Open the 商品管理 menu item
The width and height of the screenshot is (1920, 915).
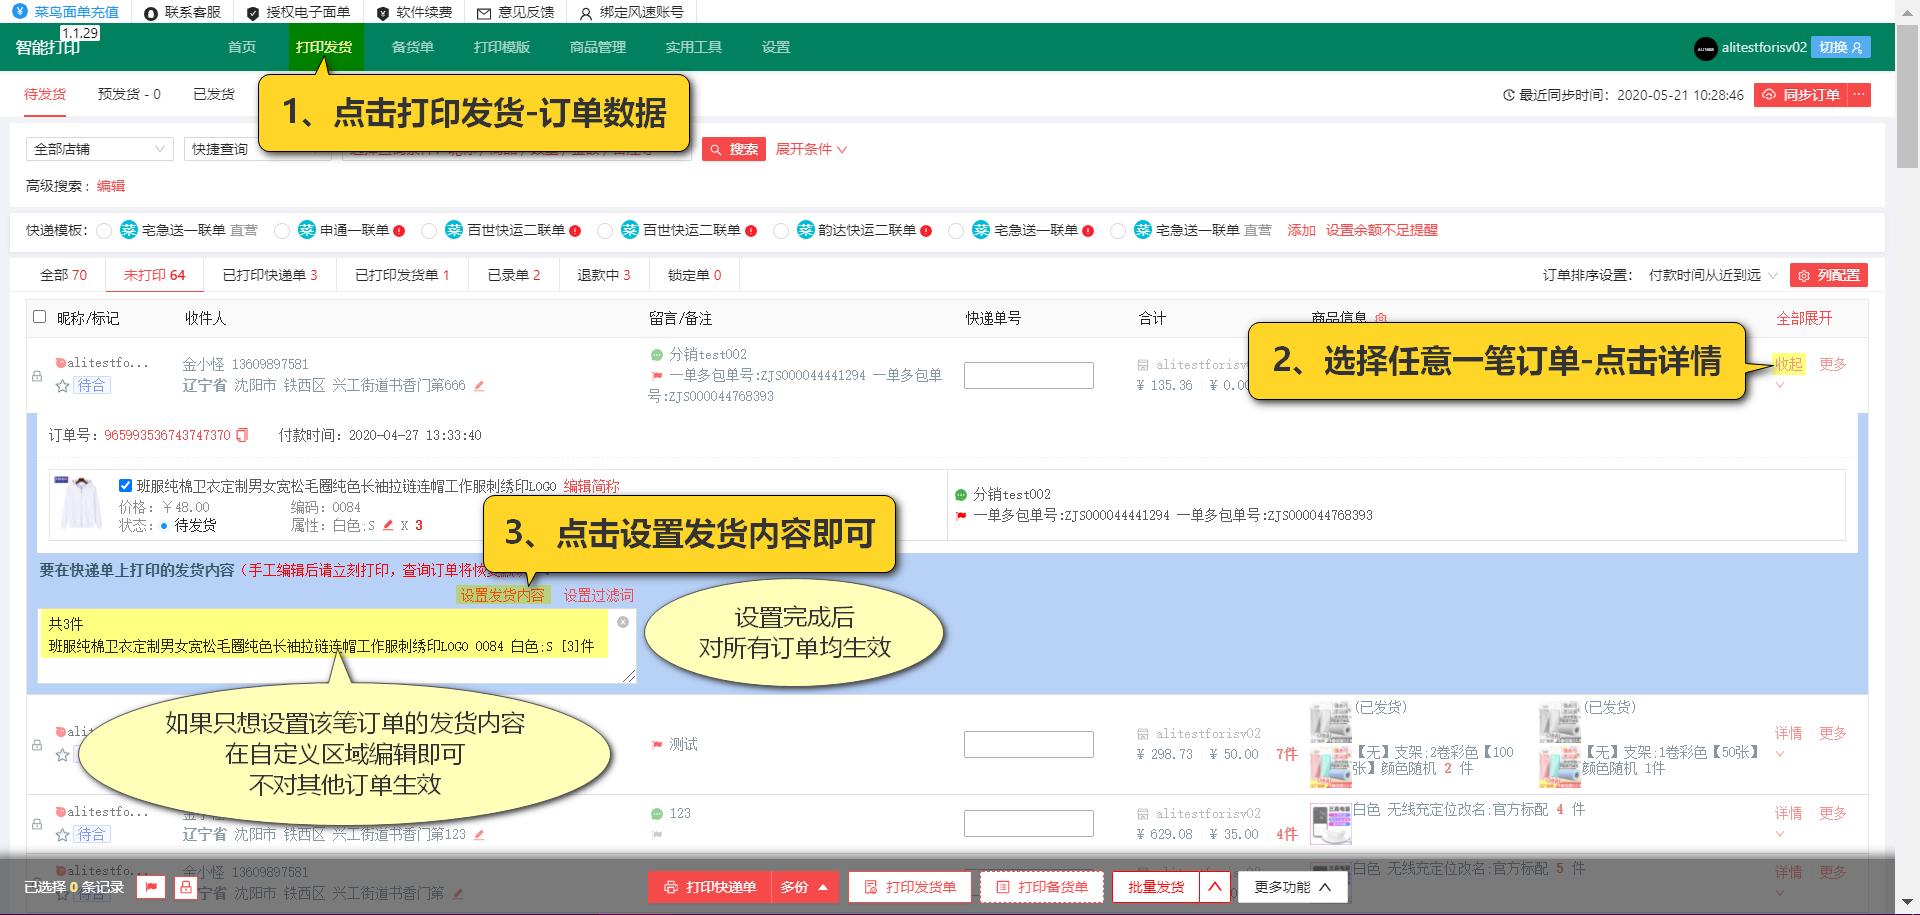(598, 46)
